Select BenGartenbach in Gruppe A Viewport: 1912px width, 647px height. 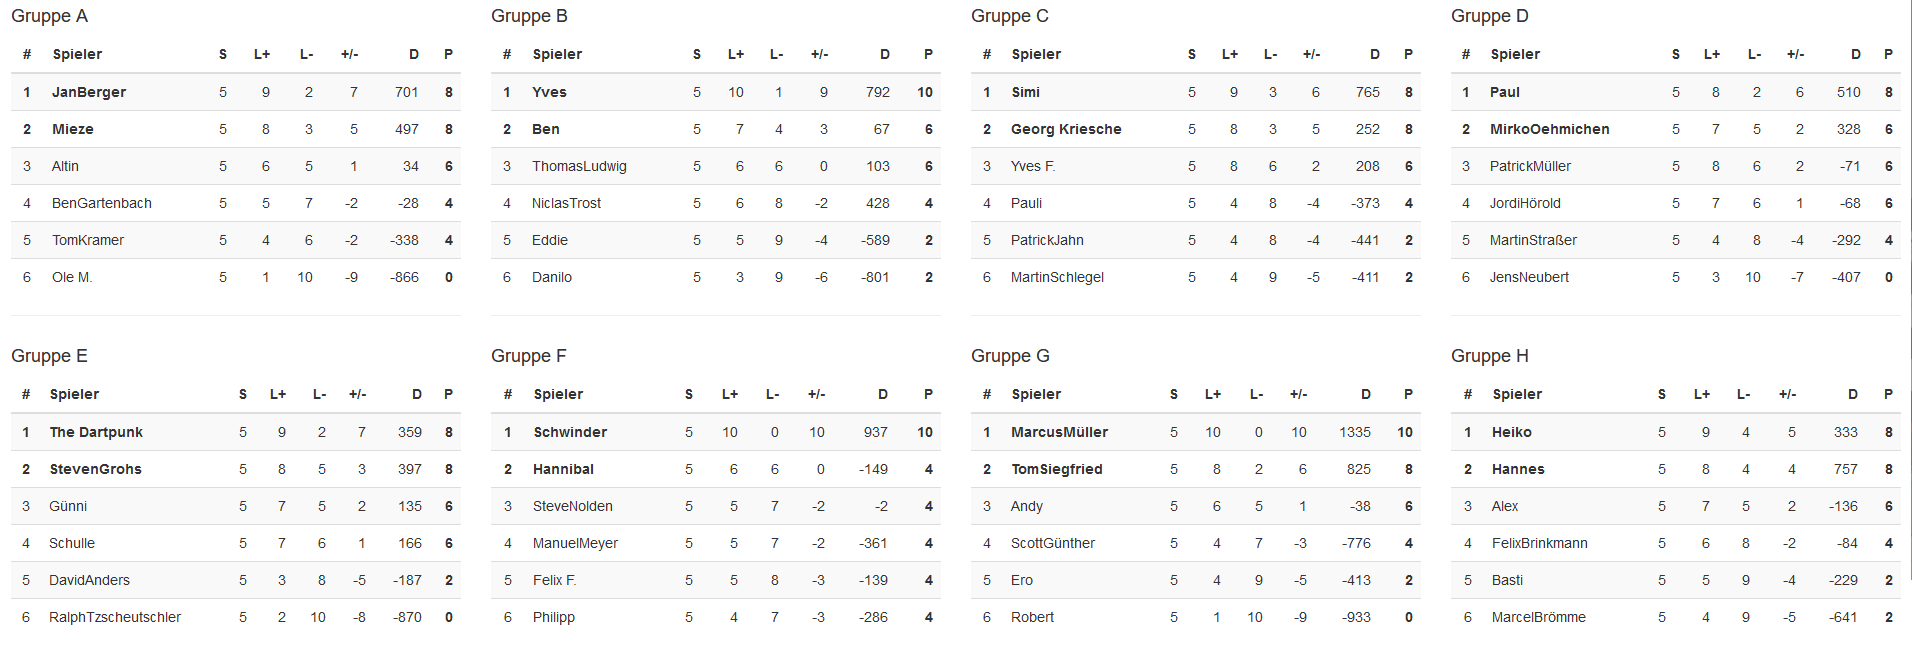102,203
